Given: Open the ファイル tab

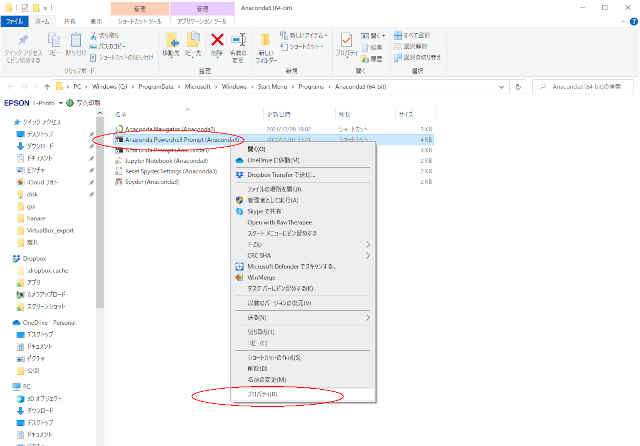Looking at the screenshot, I should 14,18.
